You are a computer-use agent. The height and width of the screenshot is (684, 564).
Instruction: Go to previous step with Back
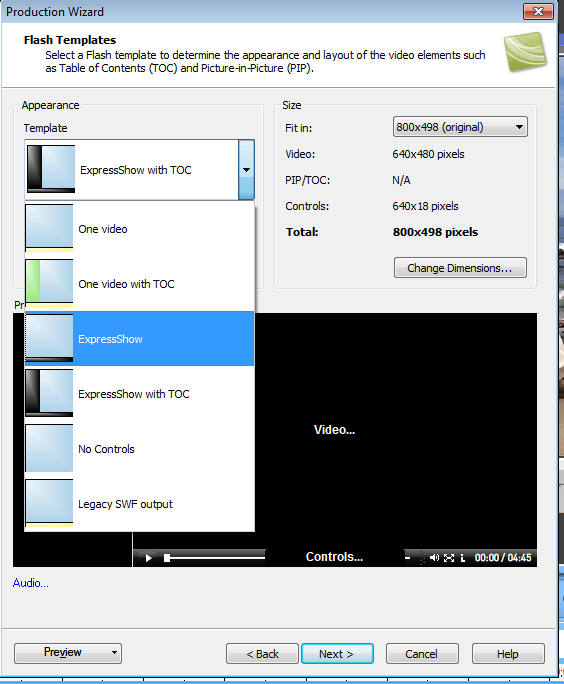[x=262, y=653]
